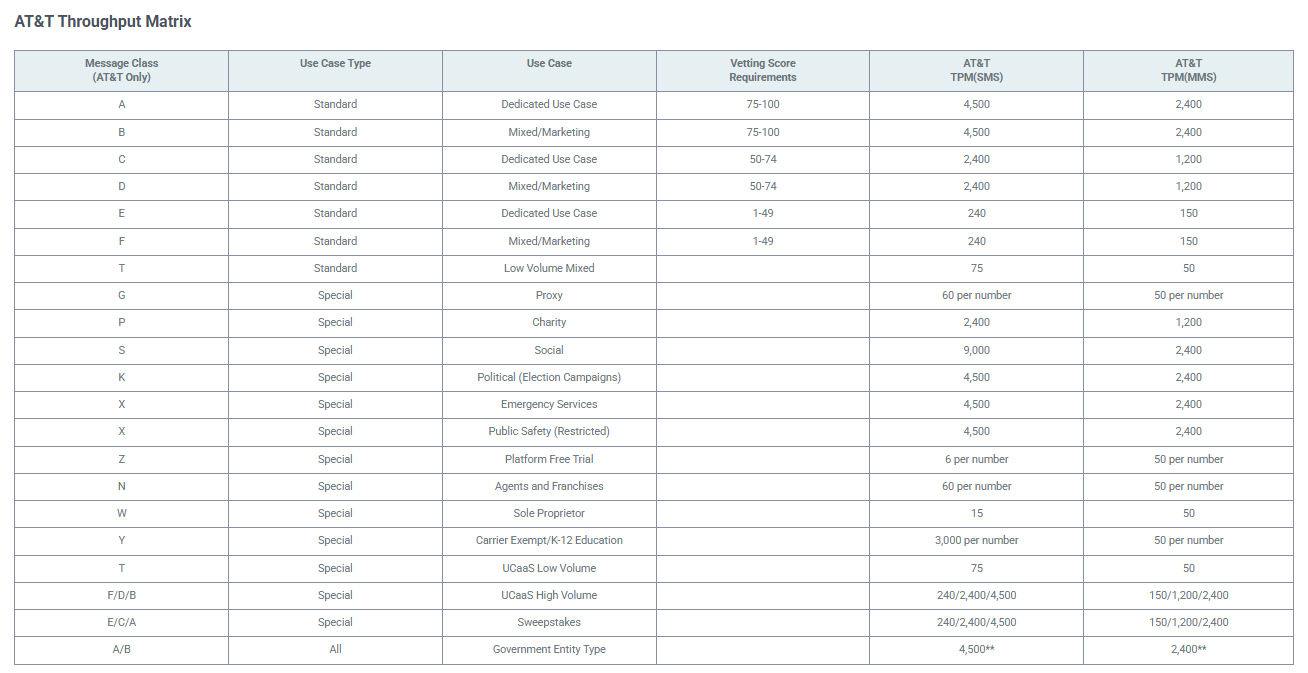The image size is (1308, 673).
Task: Select the Low Volume Mixed cell
Action: (549, 268)
